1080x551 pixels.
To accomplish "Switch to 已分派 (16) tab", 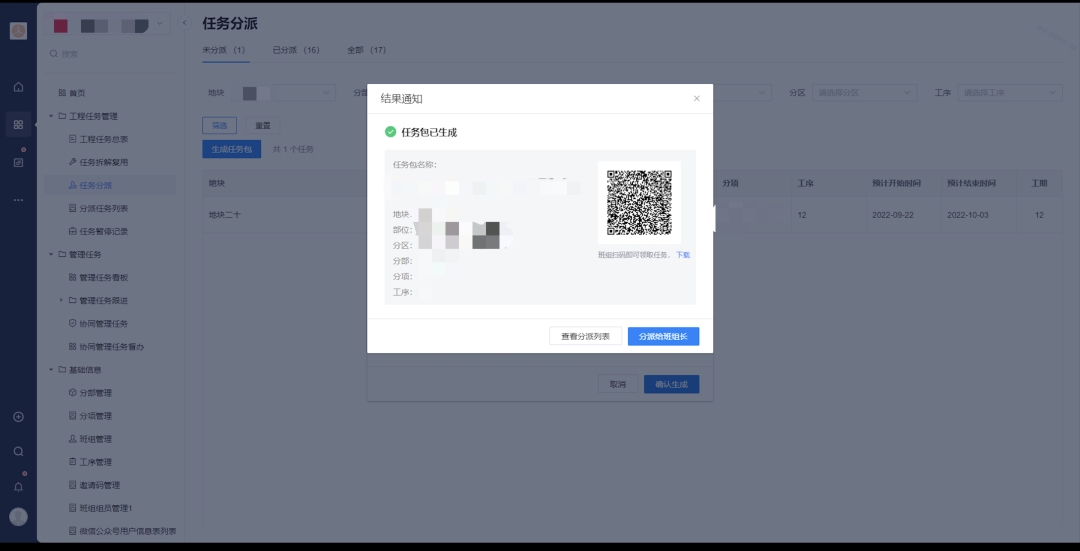I will click(296, 50).
